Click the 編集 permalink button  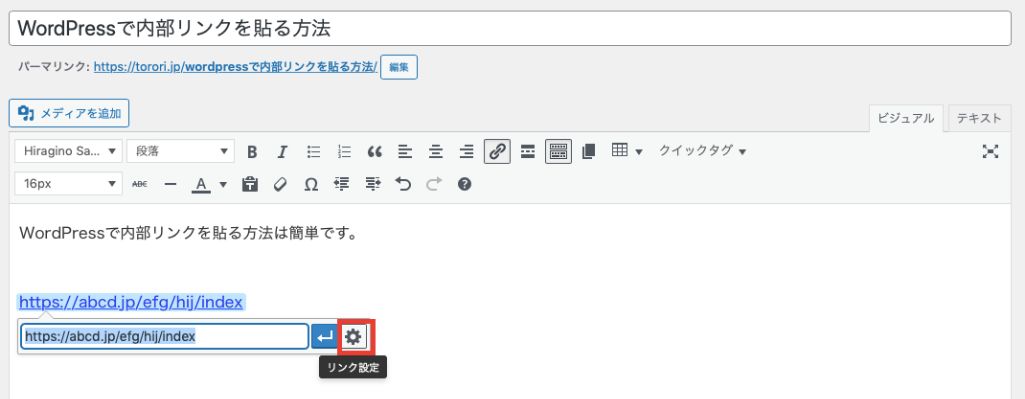click(x=399, y=67)
